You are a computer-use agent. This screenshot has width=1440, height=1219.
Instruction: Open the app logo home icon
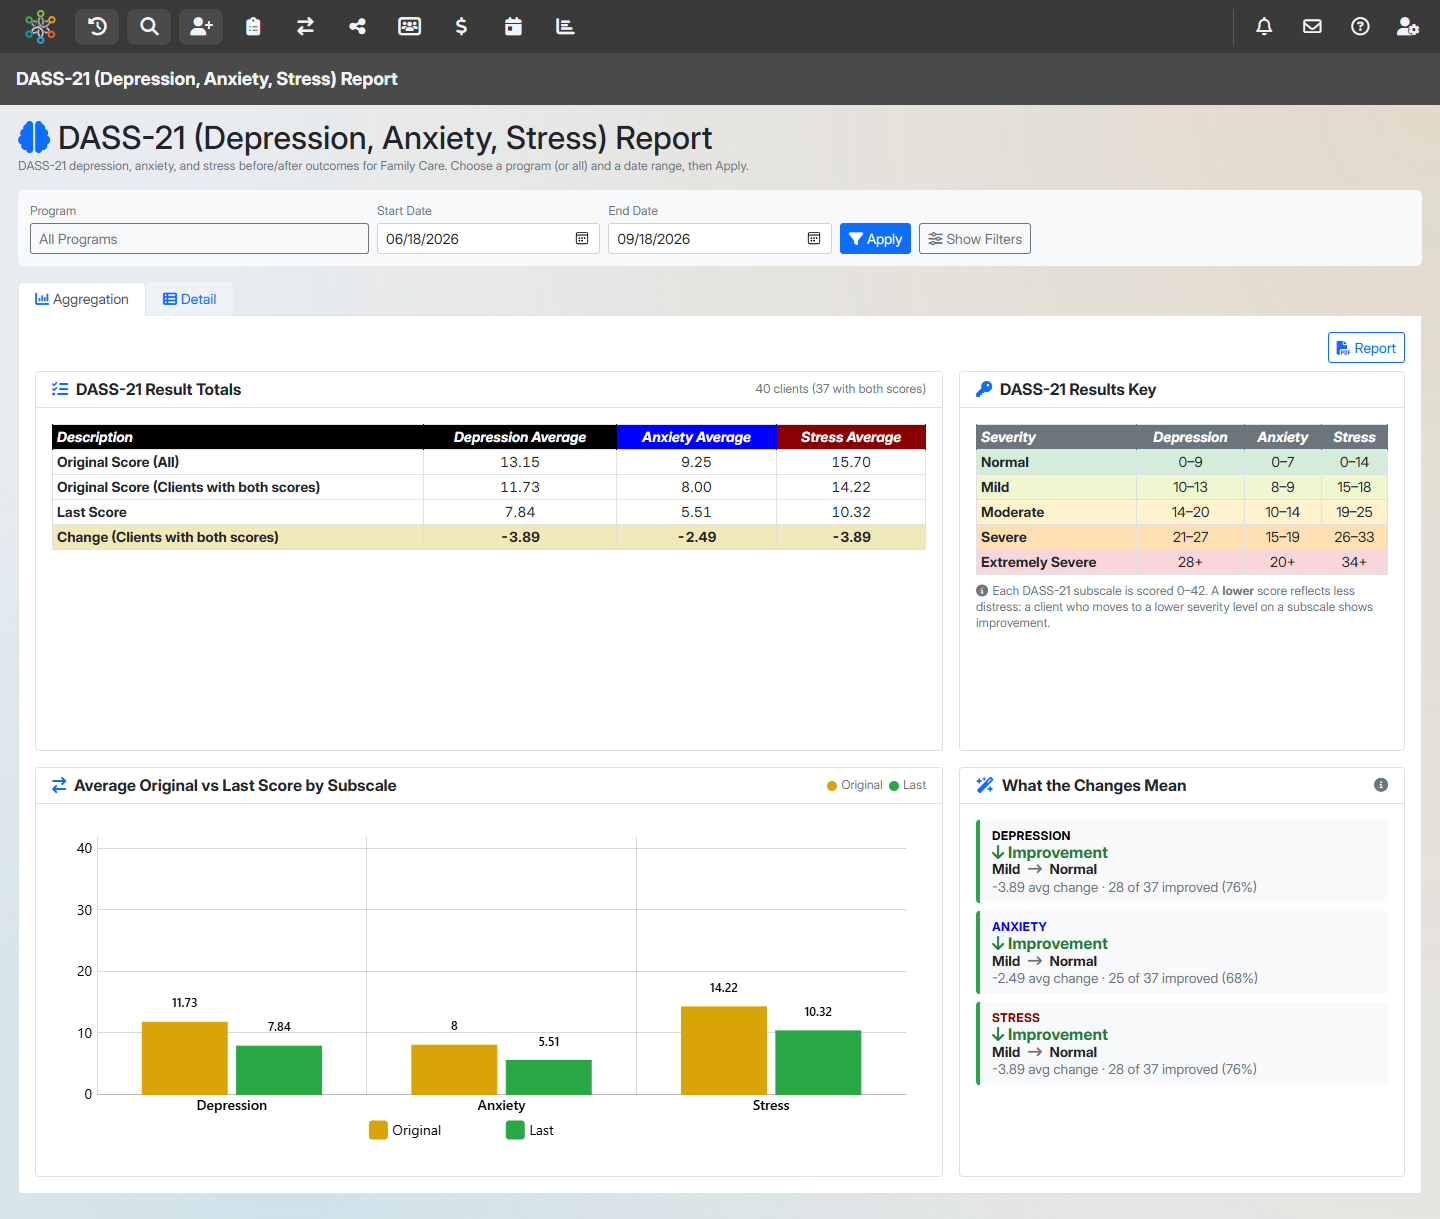pos(40,27)
